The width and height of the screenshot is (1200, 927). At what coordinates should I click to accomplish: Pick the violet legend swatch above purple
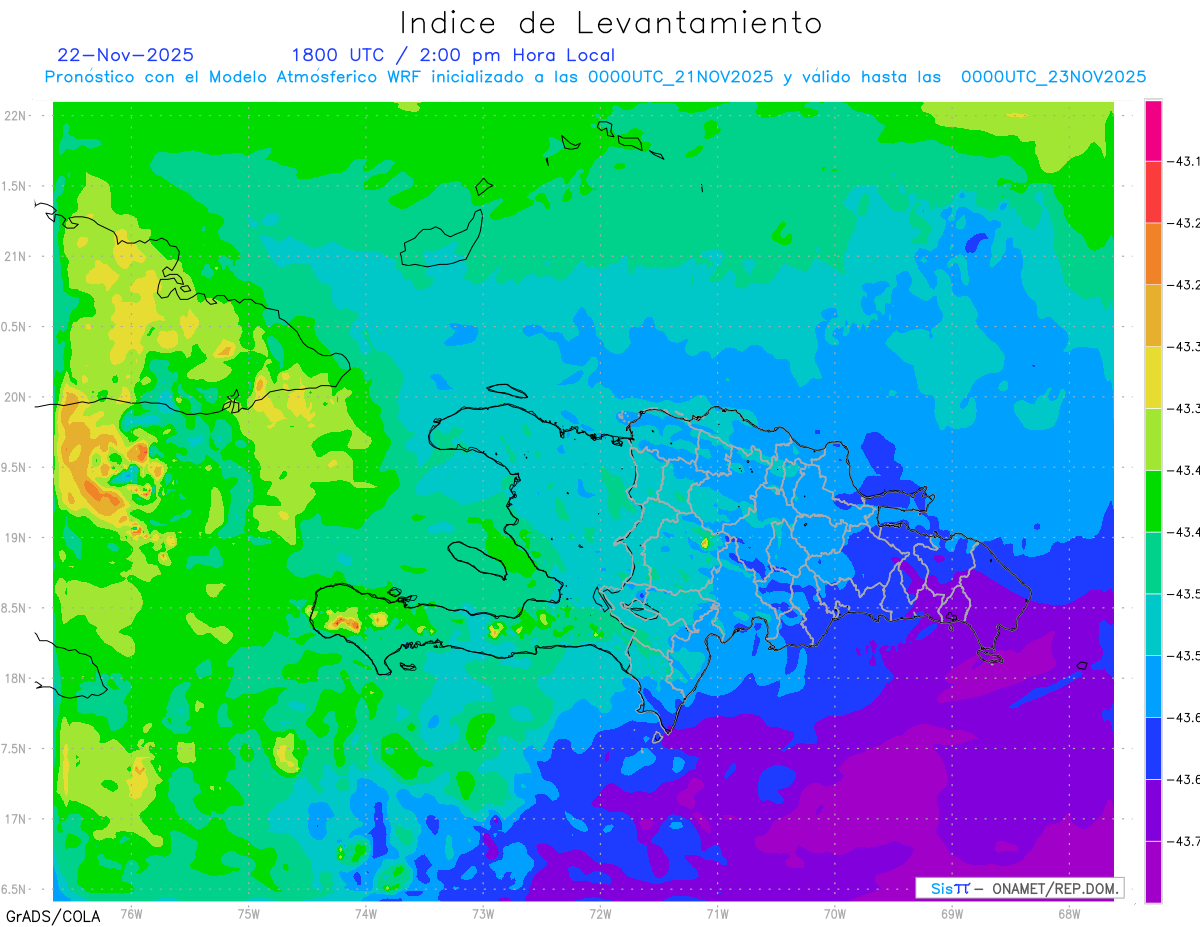click(1153, 810)
